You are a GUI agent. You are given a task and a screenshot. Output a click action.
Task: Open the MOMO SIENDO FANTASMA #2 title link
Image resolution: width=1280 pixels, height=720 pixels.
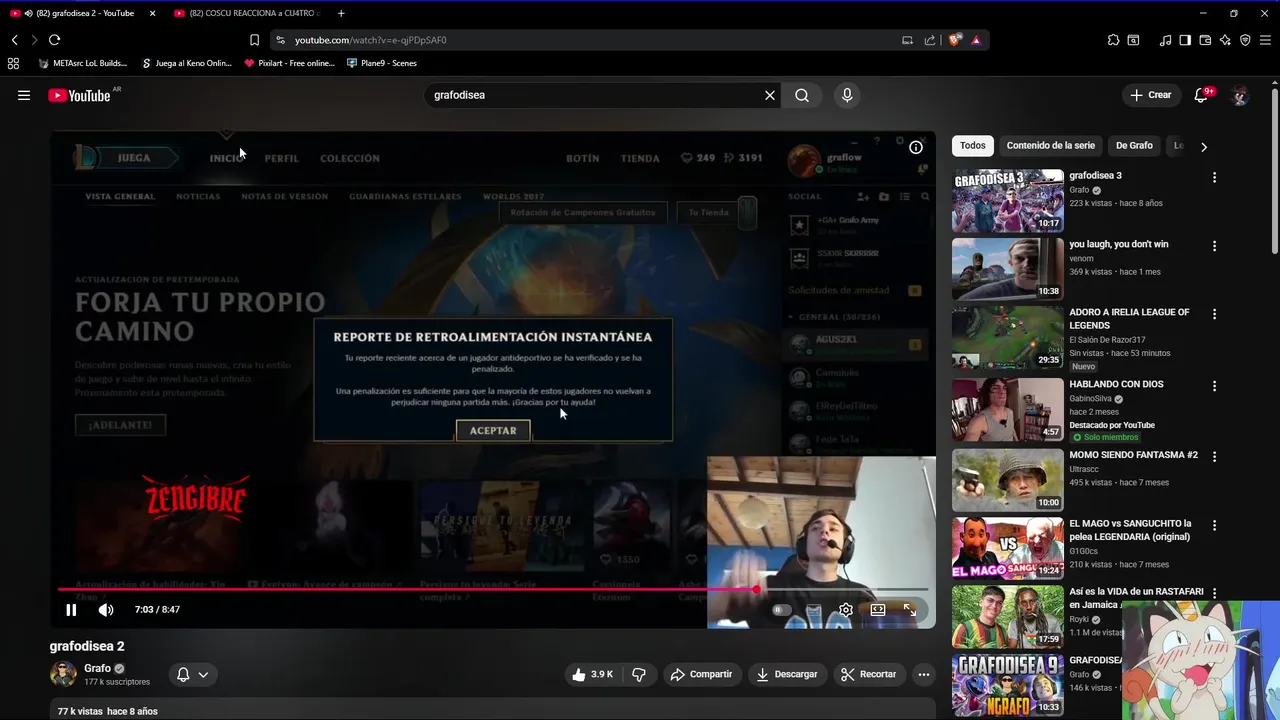(x=1133, y=455)
